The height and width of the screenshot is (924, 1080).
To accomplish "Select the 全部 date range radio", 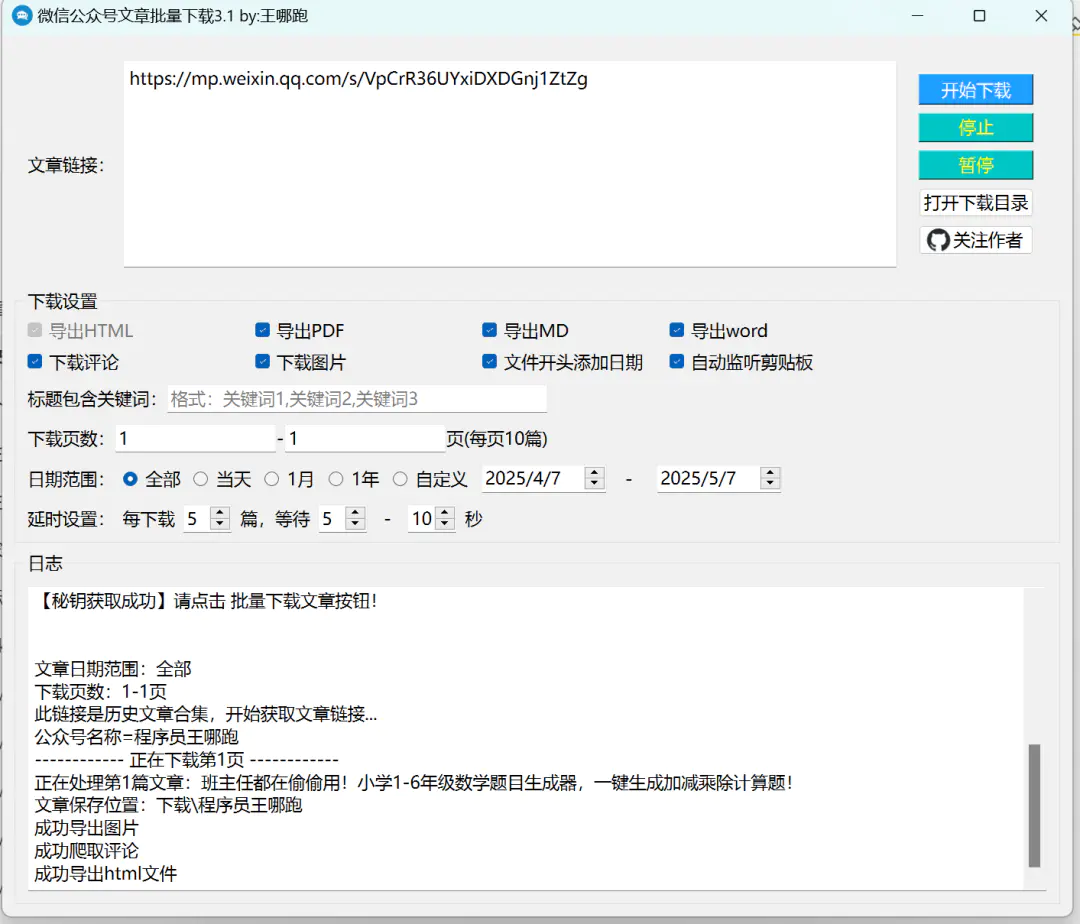I will point(130,479).
